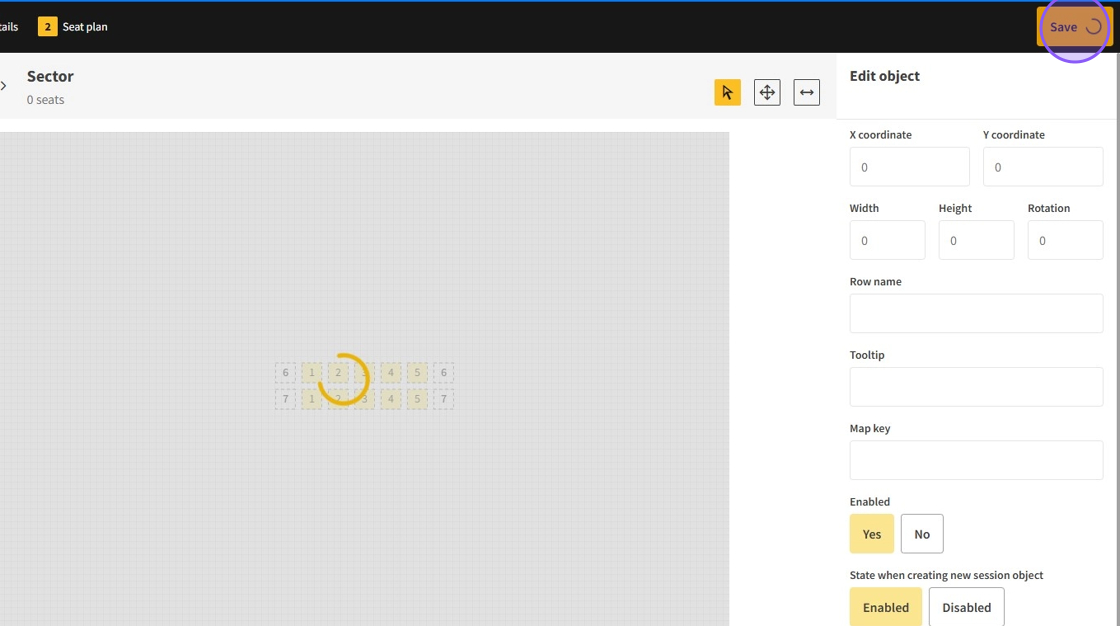The image size is (1120, 626).
Task: Click into the Rotation field
Action: point(1065,241)
